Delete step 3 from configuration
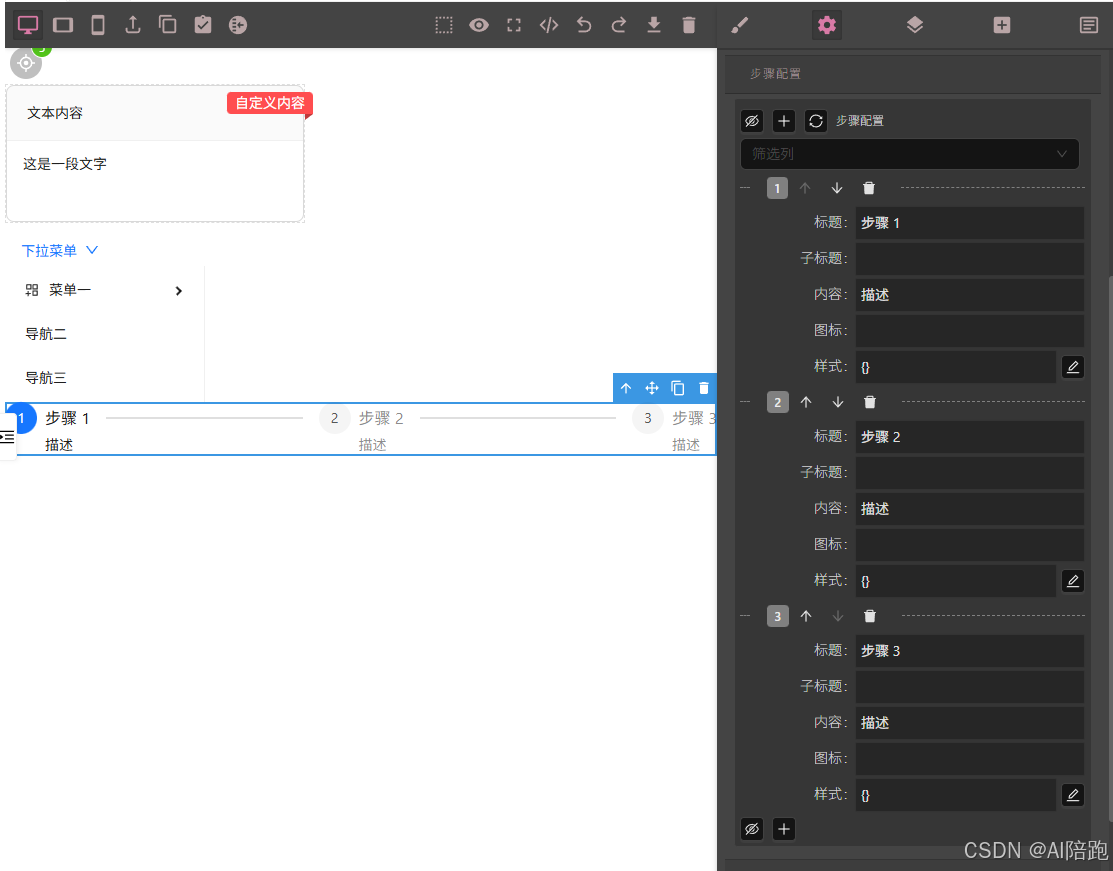1113x871 pixels. click(870, 616)
